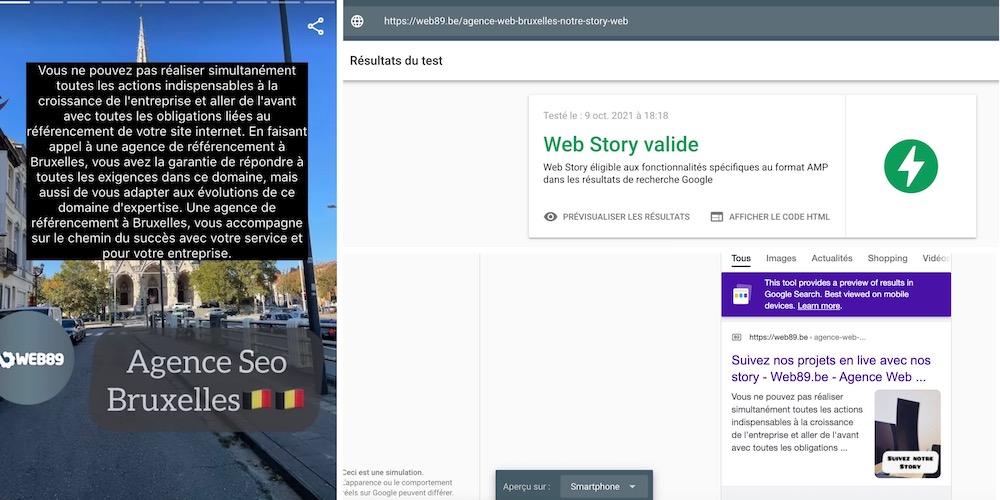Click the tested URL web89.be in the address field
This screenshot has width=1000, height=500.
pos(506,21)
